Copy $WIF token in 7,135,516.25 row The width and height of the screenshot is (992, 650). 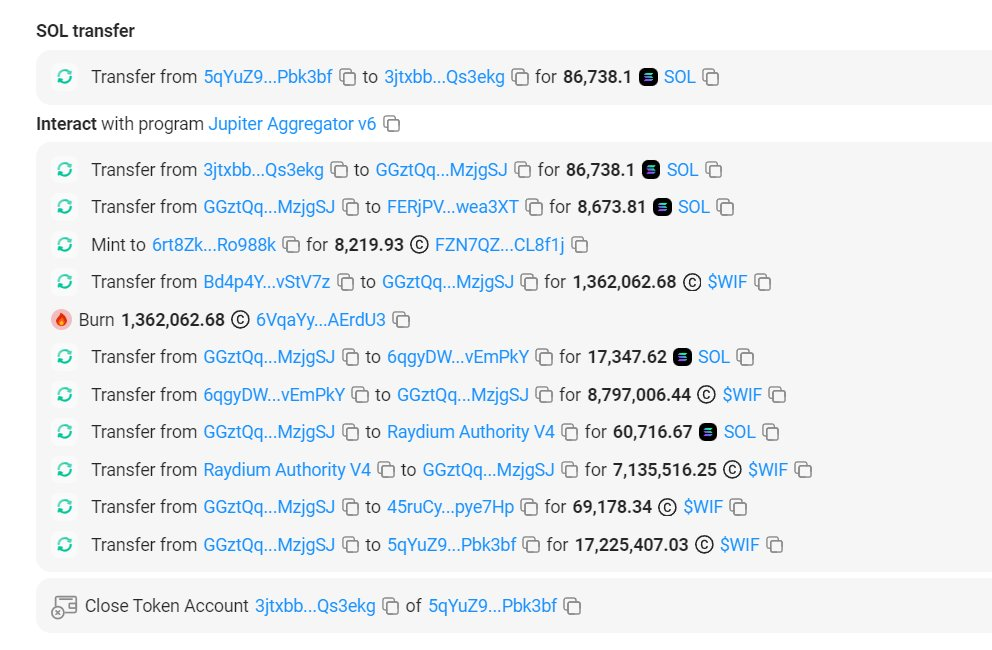pos(803,470)
